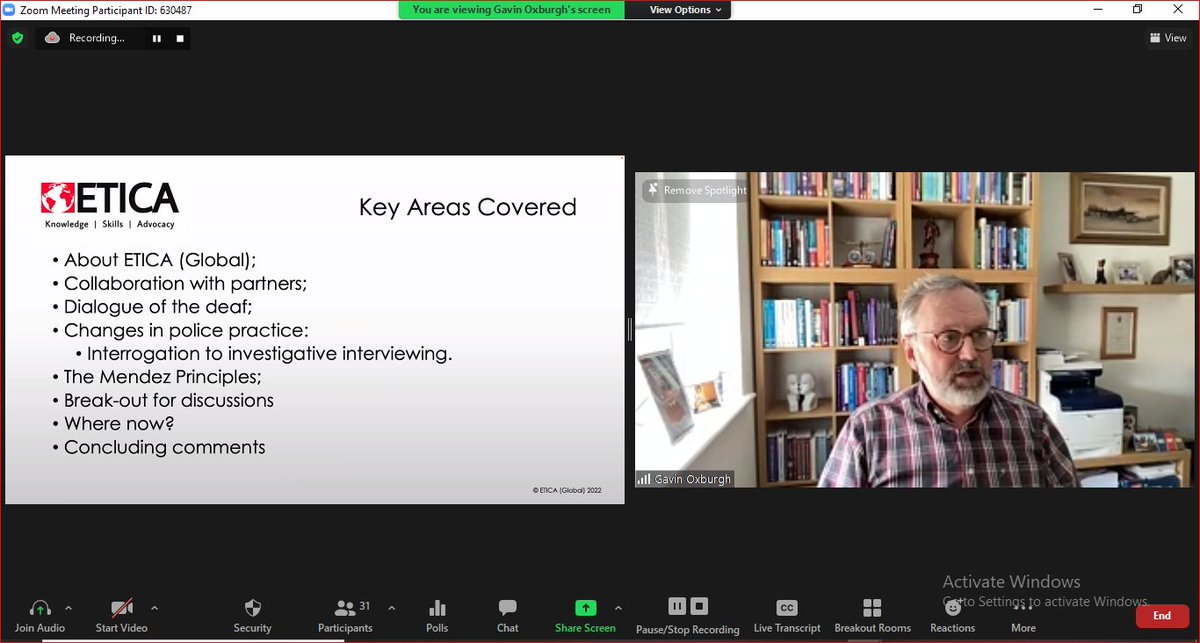Click the 'About ETICA (Global);' bullet
The height and width of the screenshot is (643, 1200).
pos(160,260)
